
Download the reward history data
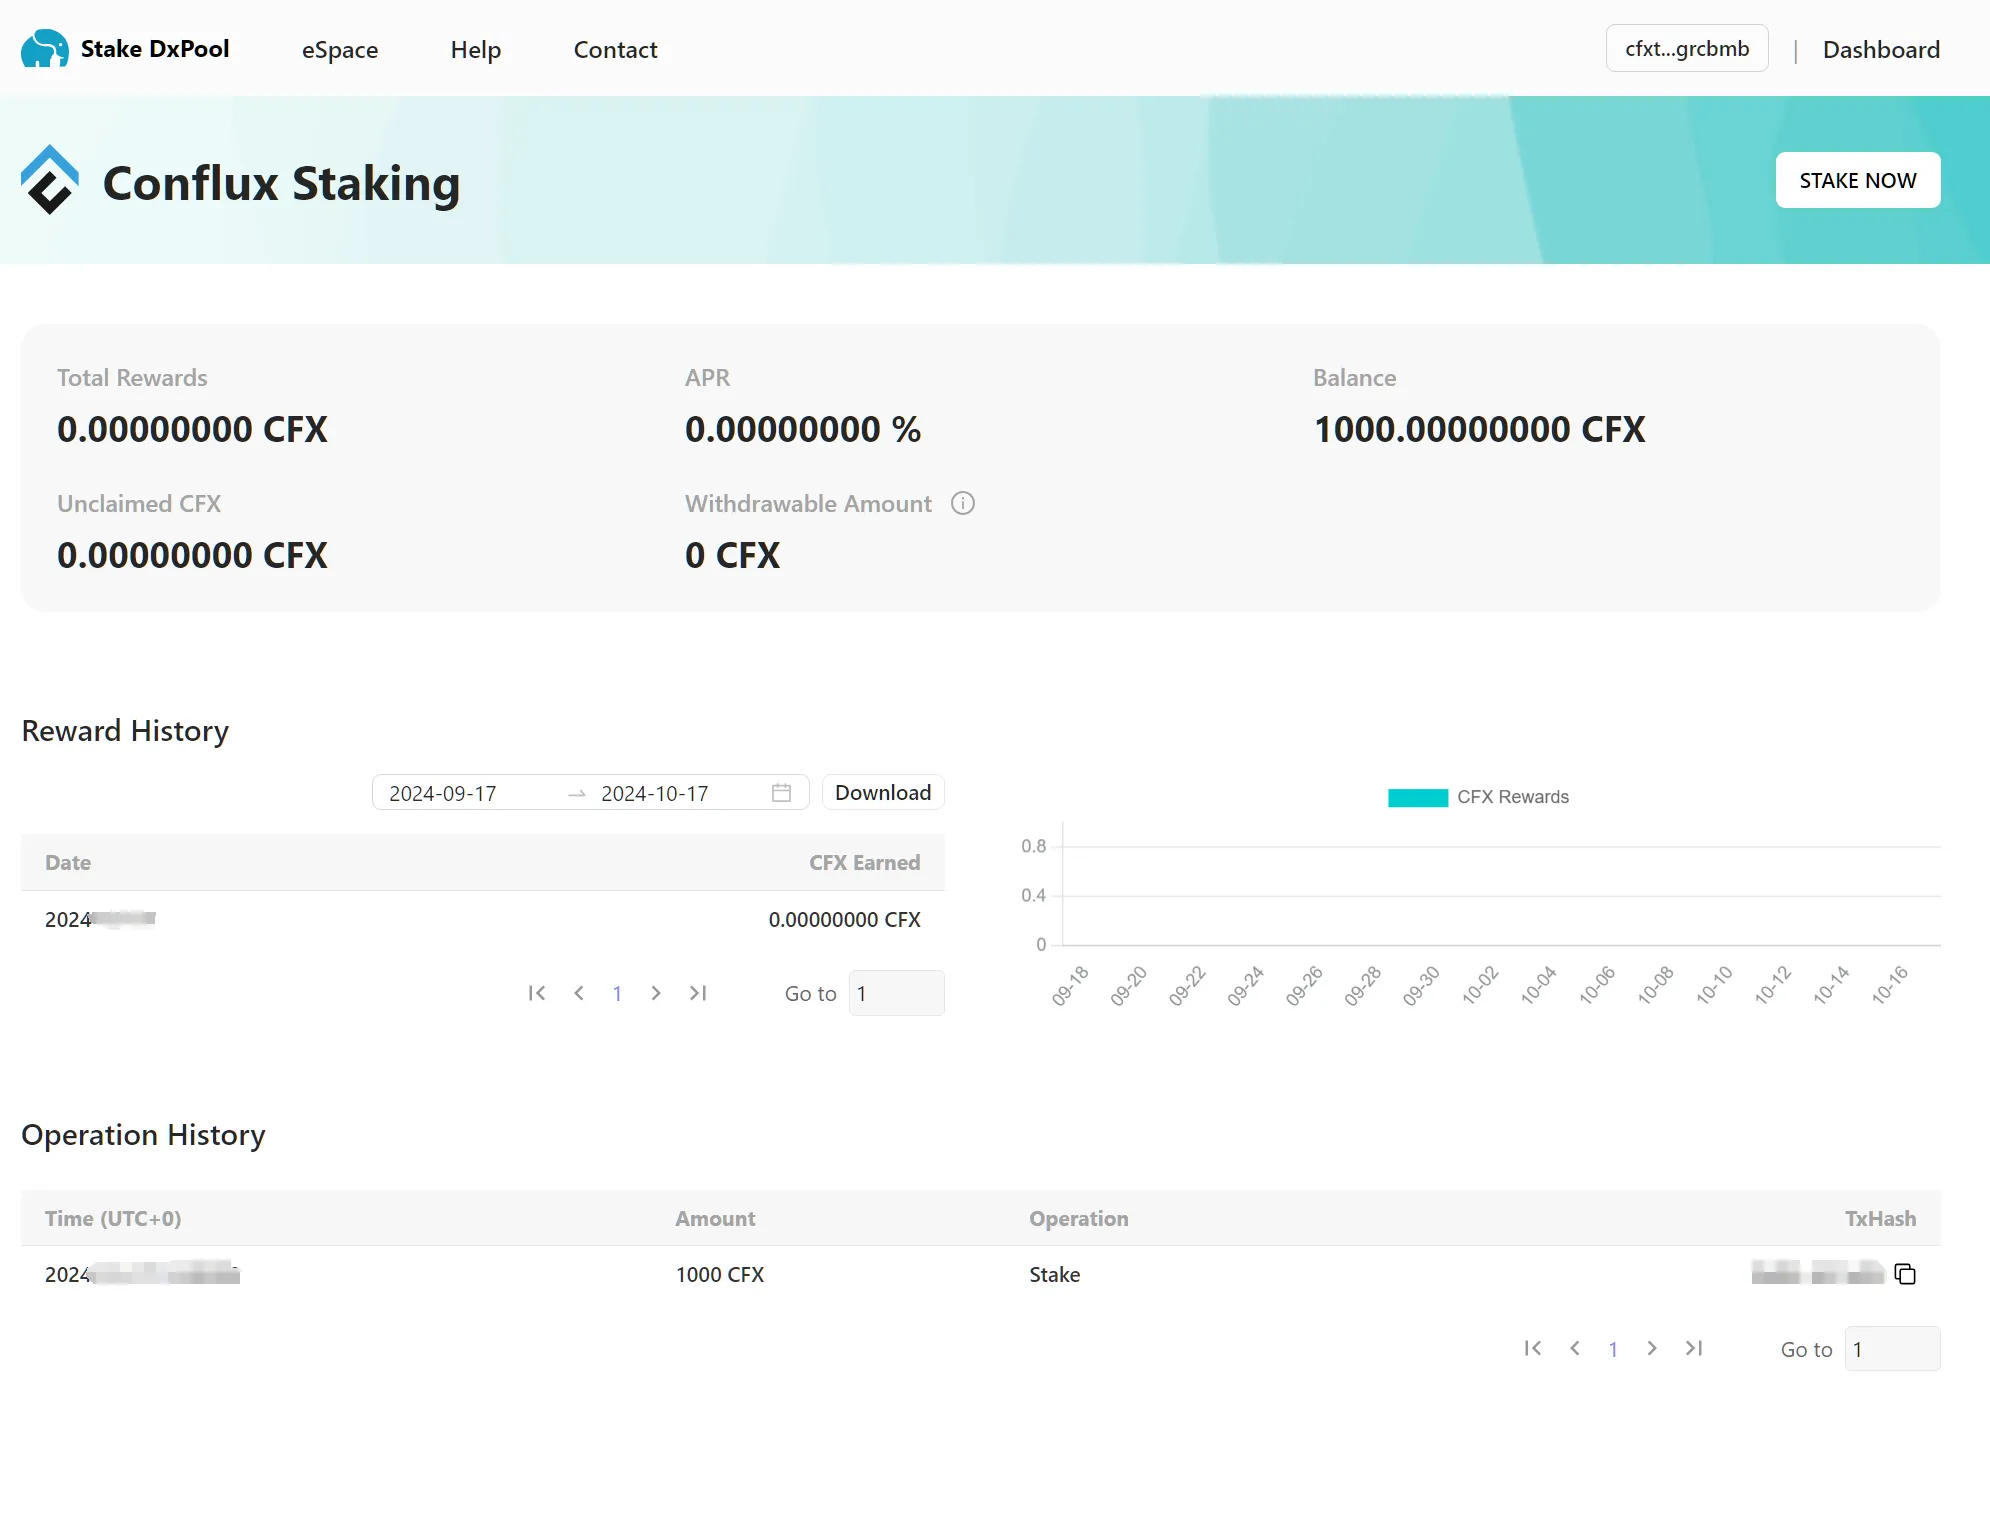click(x=882, y=792)
